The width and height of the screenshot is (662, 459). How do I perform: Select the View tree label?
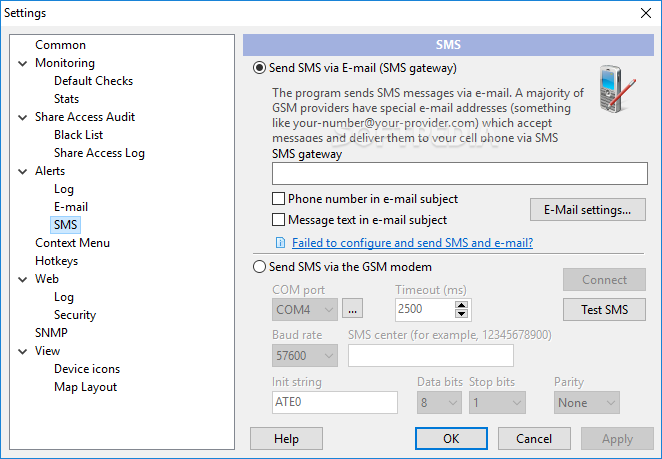click(x=47, y=351)
